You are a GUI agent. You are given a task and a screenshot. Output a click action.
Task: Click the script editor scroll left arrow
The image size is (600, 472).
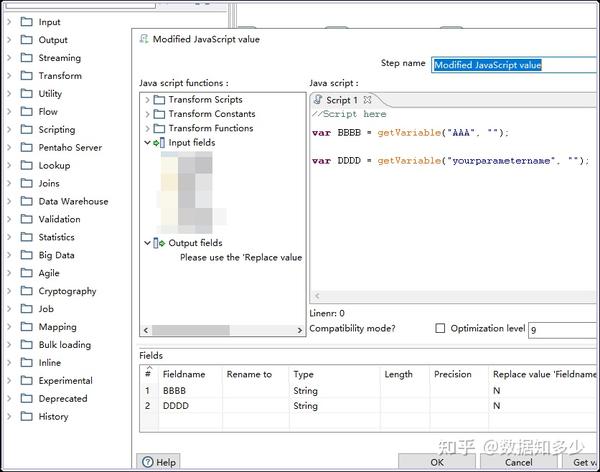point(317,296)
